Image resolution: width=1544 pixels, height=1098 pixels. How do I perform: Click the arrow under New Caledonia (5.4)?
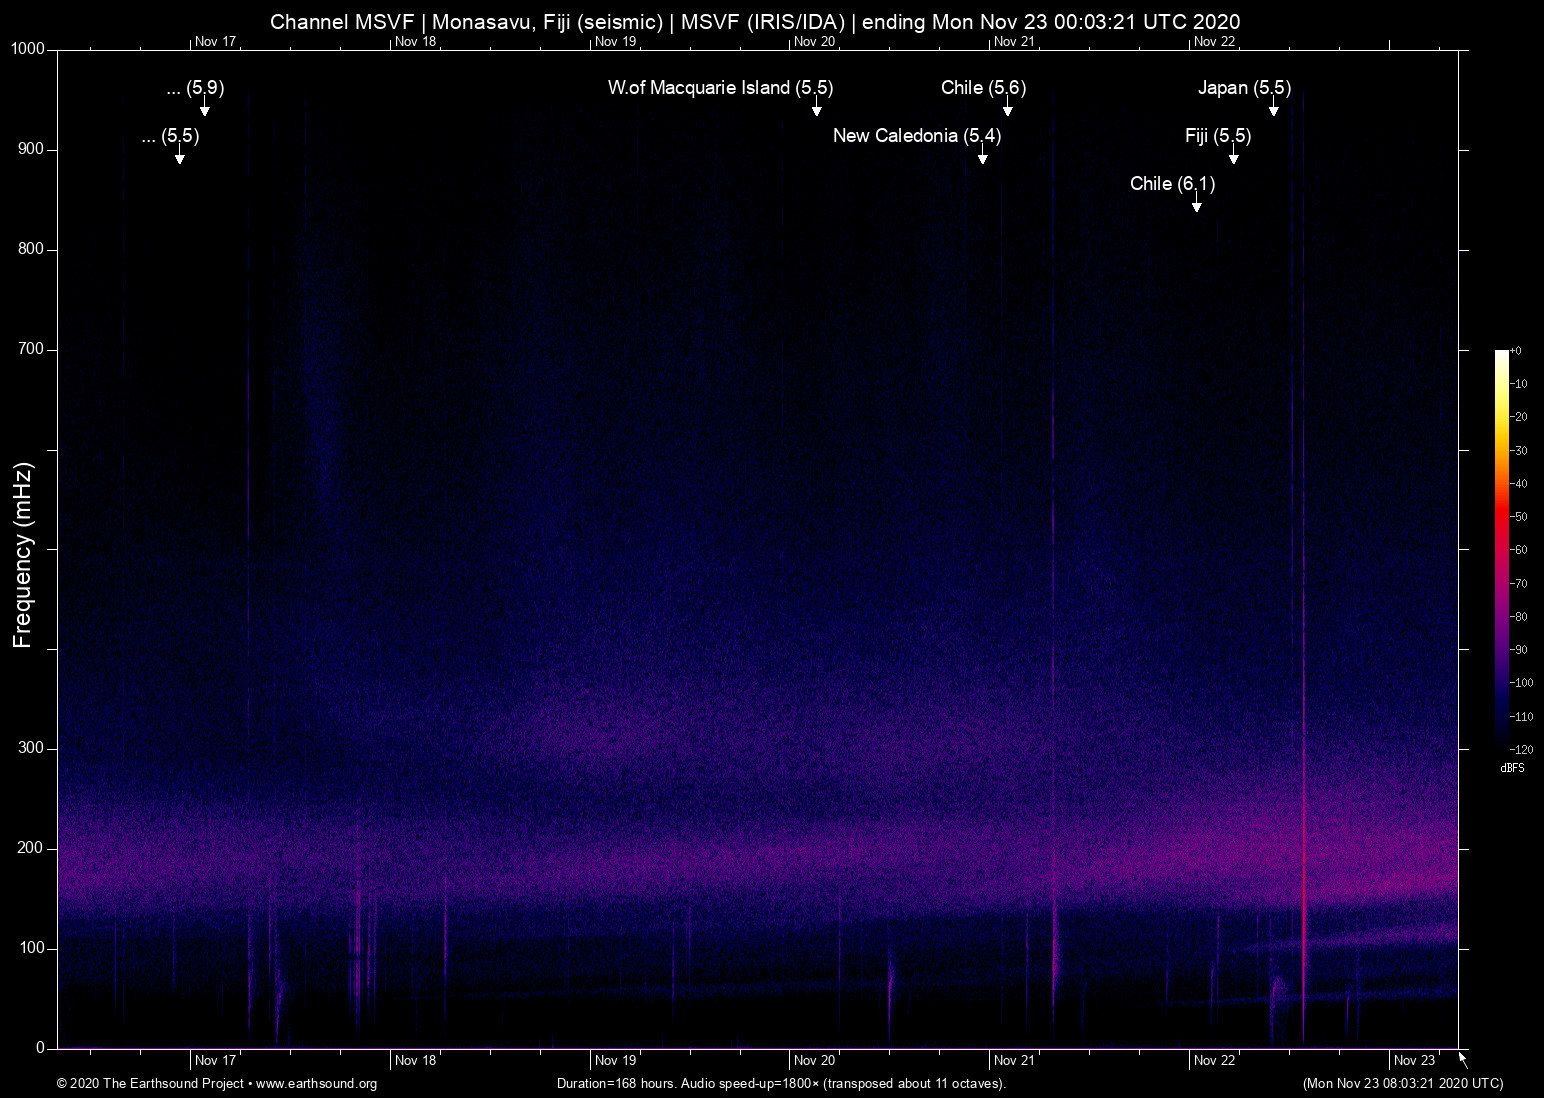click(x=982, y=156)
